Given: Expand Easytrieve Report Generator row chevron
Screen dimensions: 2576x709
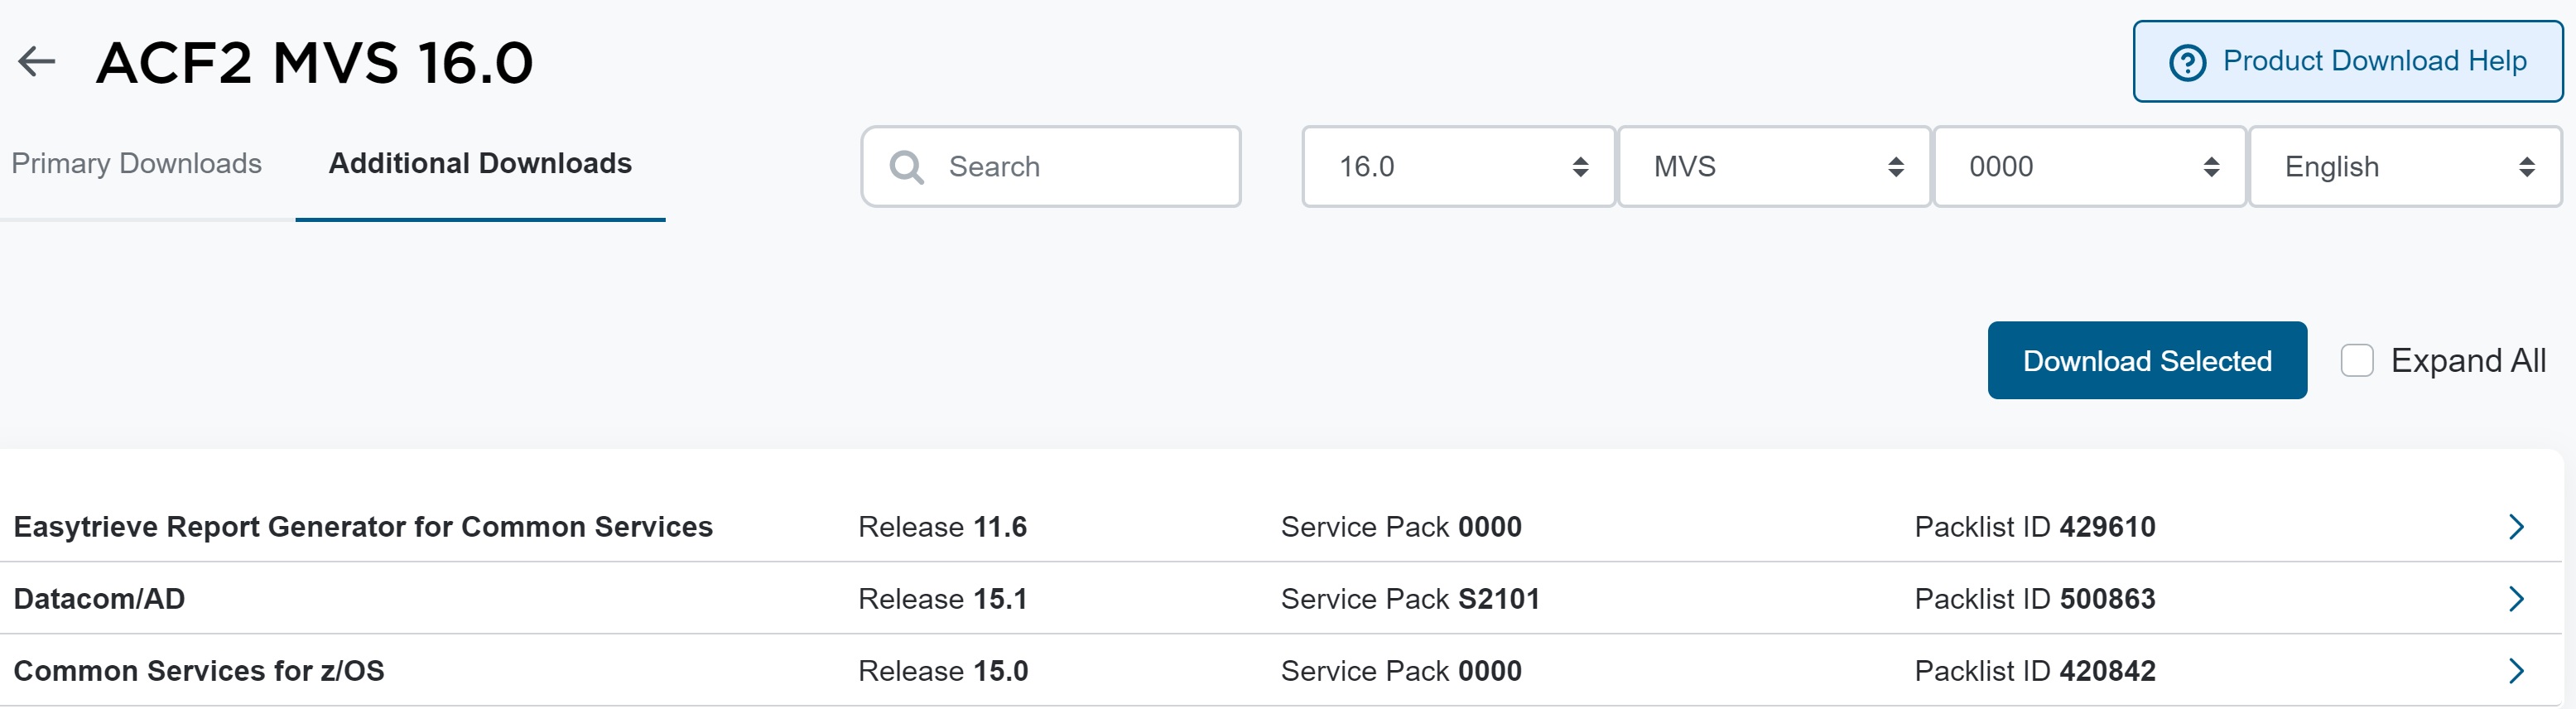Looking at the screenshot, I should pyautogui.click(x=2516, y=527).
